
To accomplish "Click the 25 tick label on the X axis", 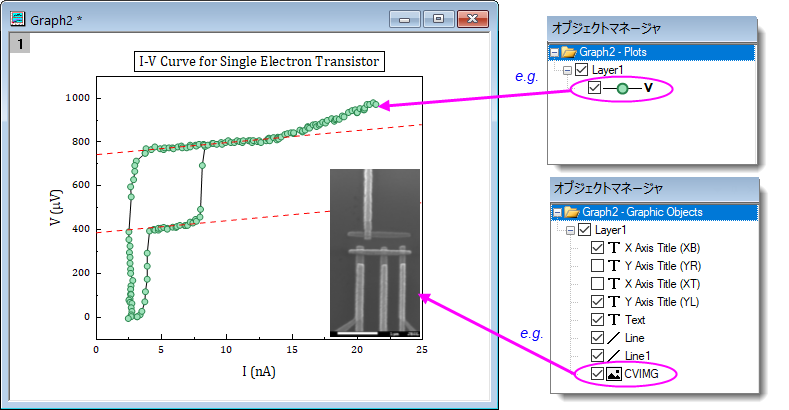I will click(422, 349).
